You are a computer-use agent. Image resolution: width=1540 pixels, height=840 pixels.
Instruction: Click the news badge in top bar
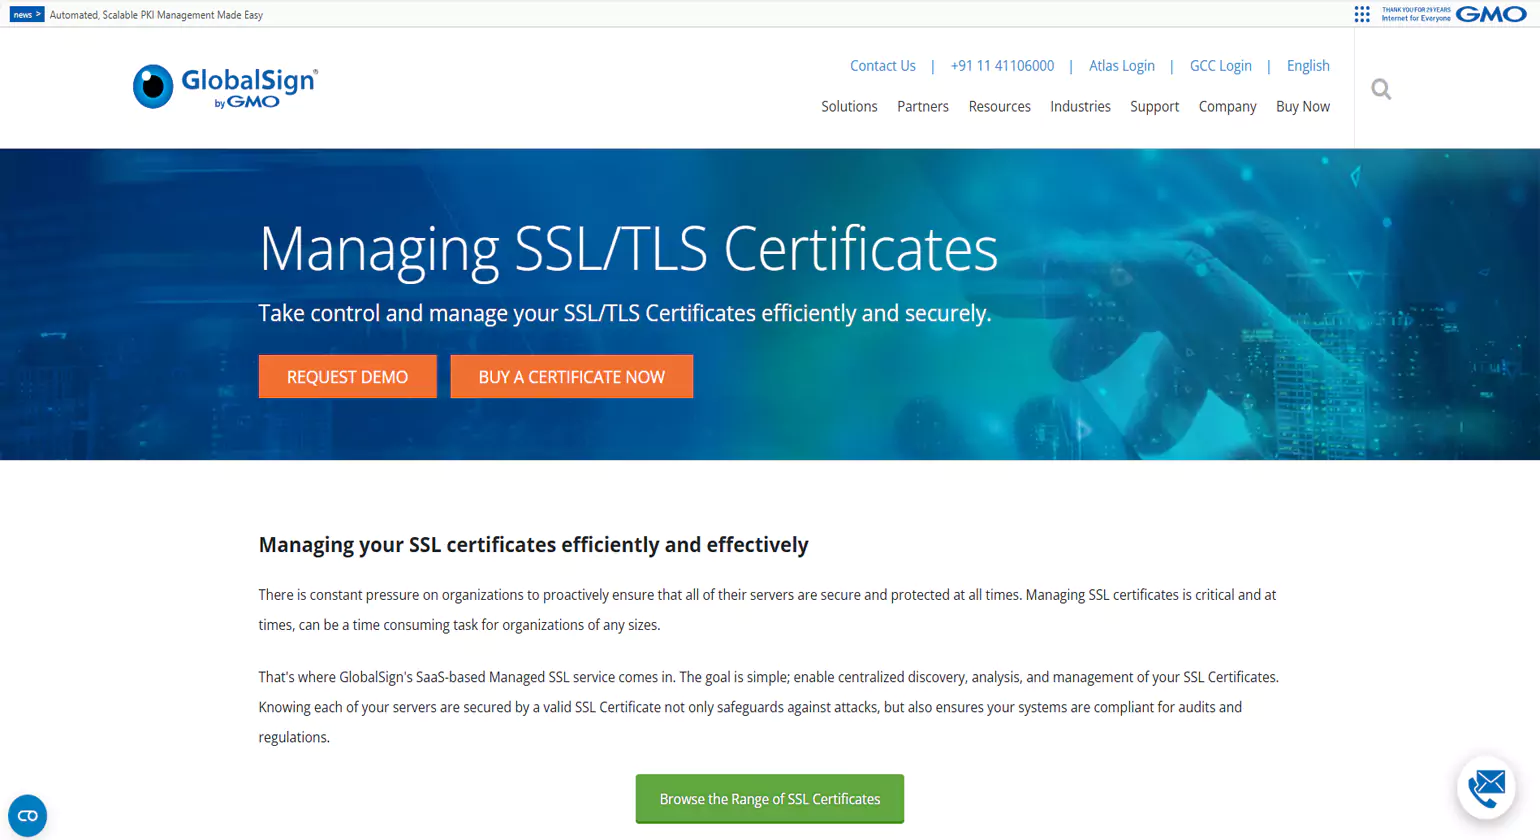click(x=27, y=15)
